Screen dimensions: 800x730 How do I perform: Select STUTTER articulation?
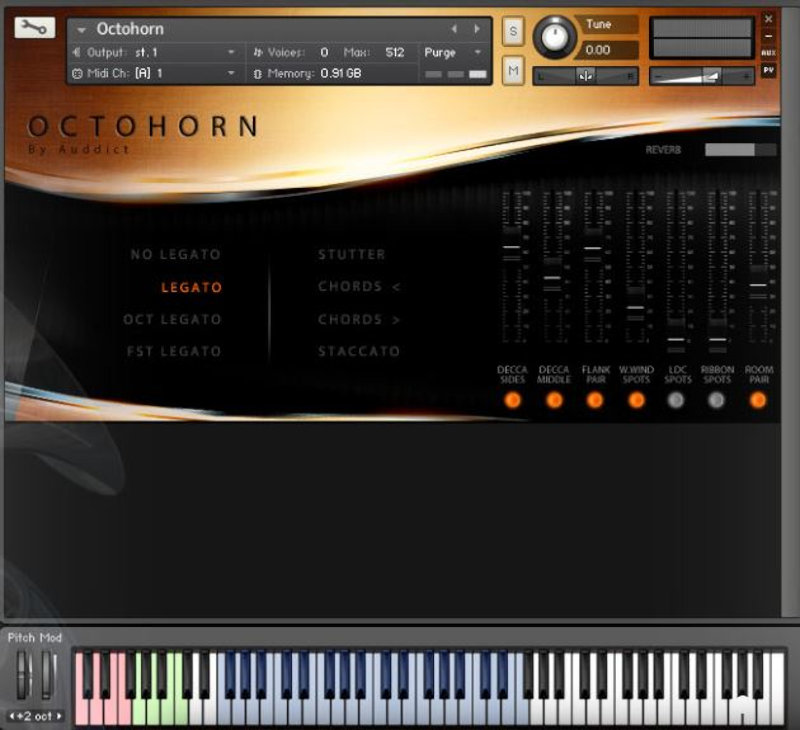point(352,254)
